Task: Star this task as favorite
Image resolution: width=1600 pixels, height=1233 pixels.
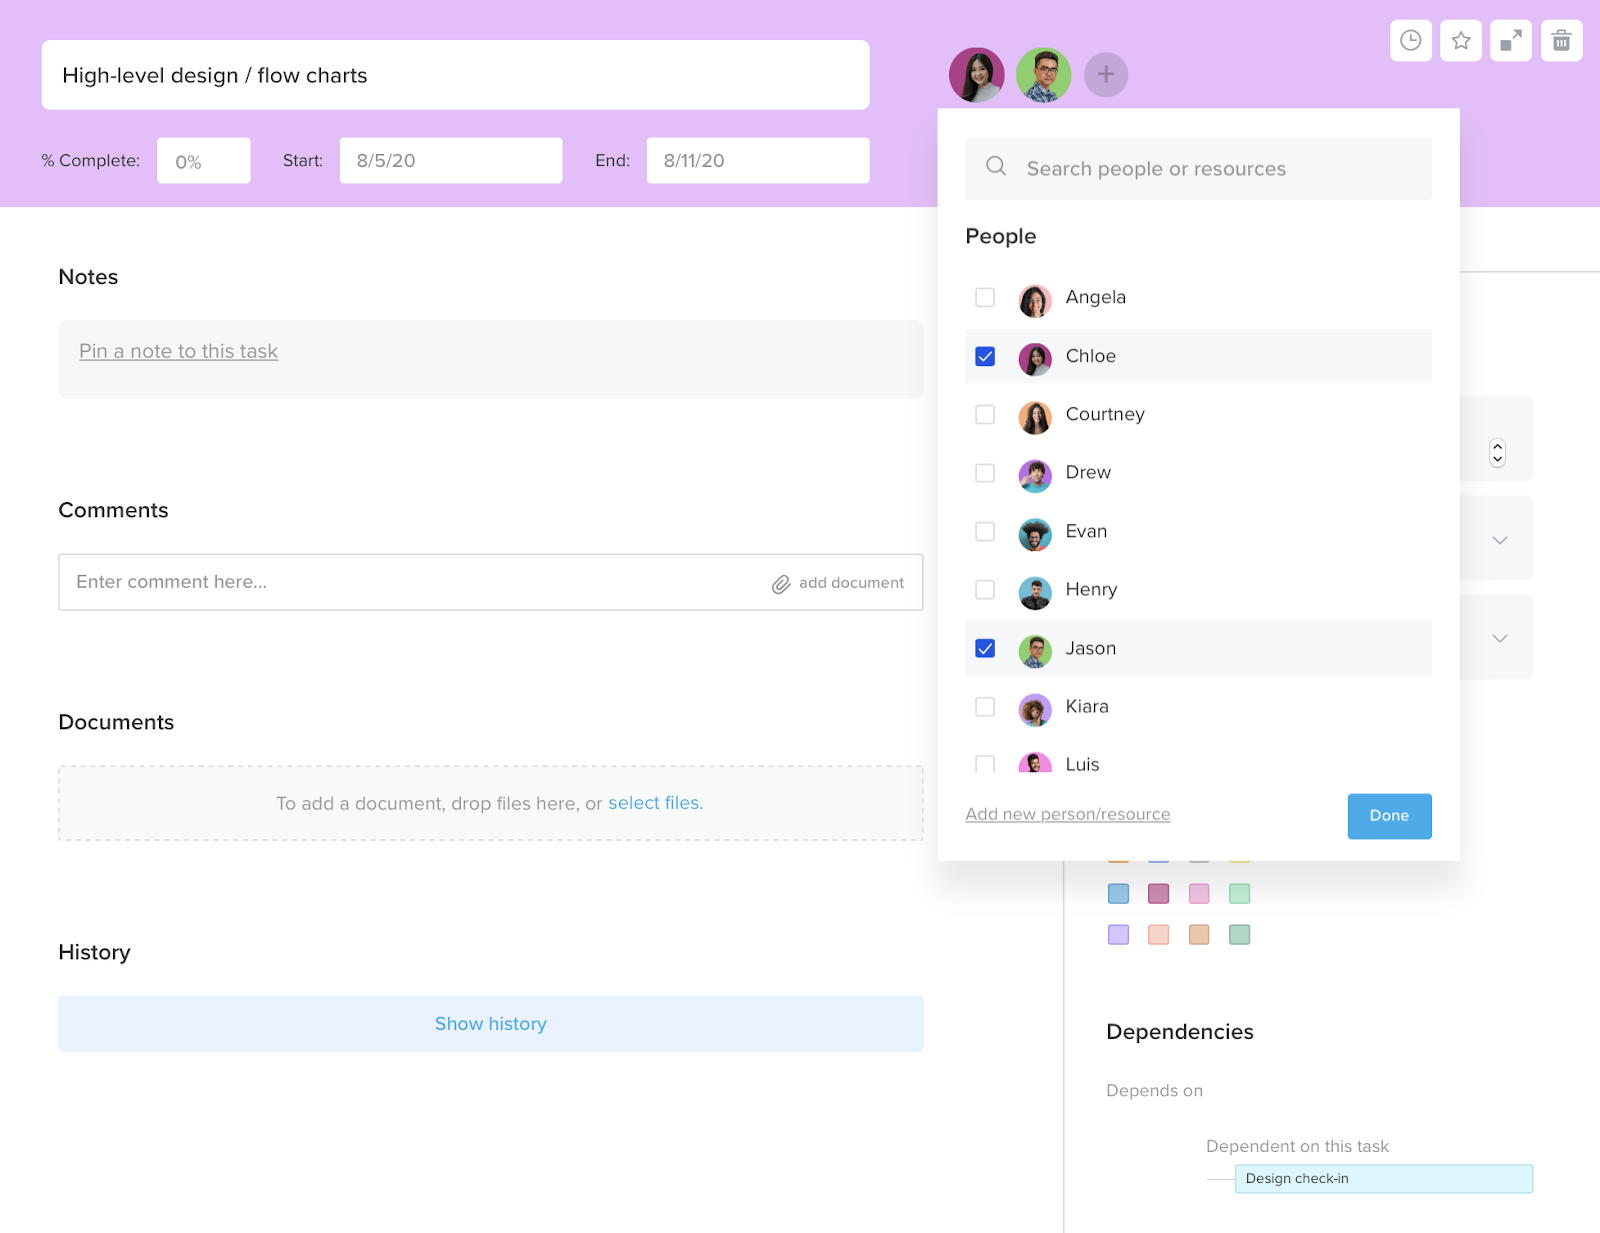Action: 1461,41
